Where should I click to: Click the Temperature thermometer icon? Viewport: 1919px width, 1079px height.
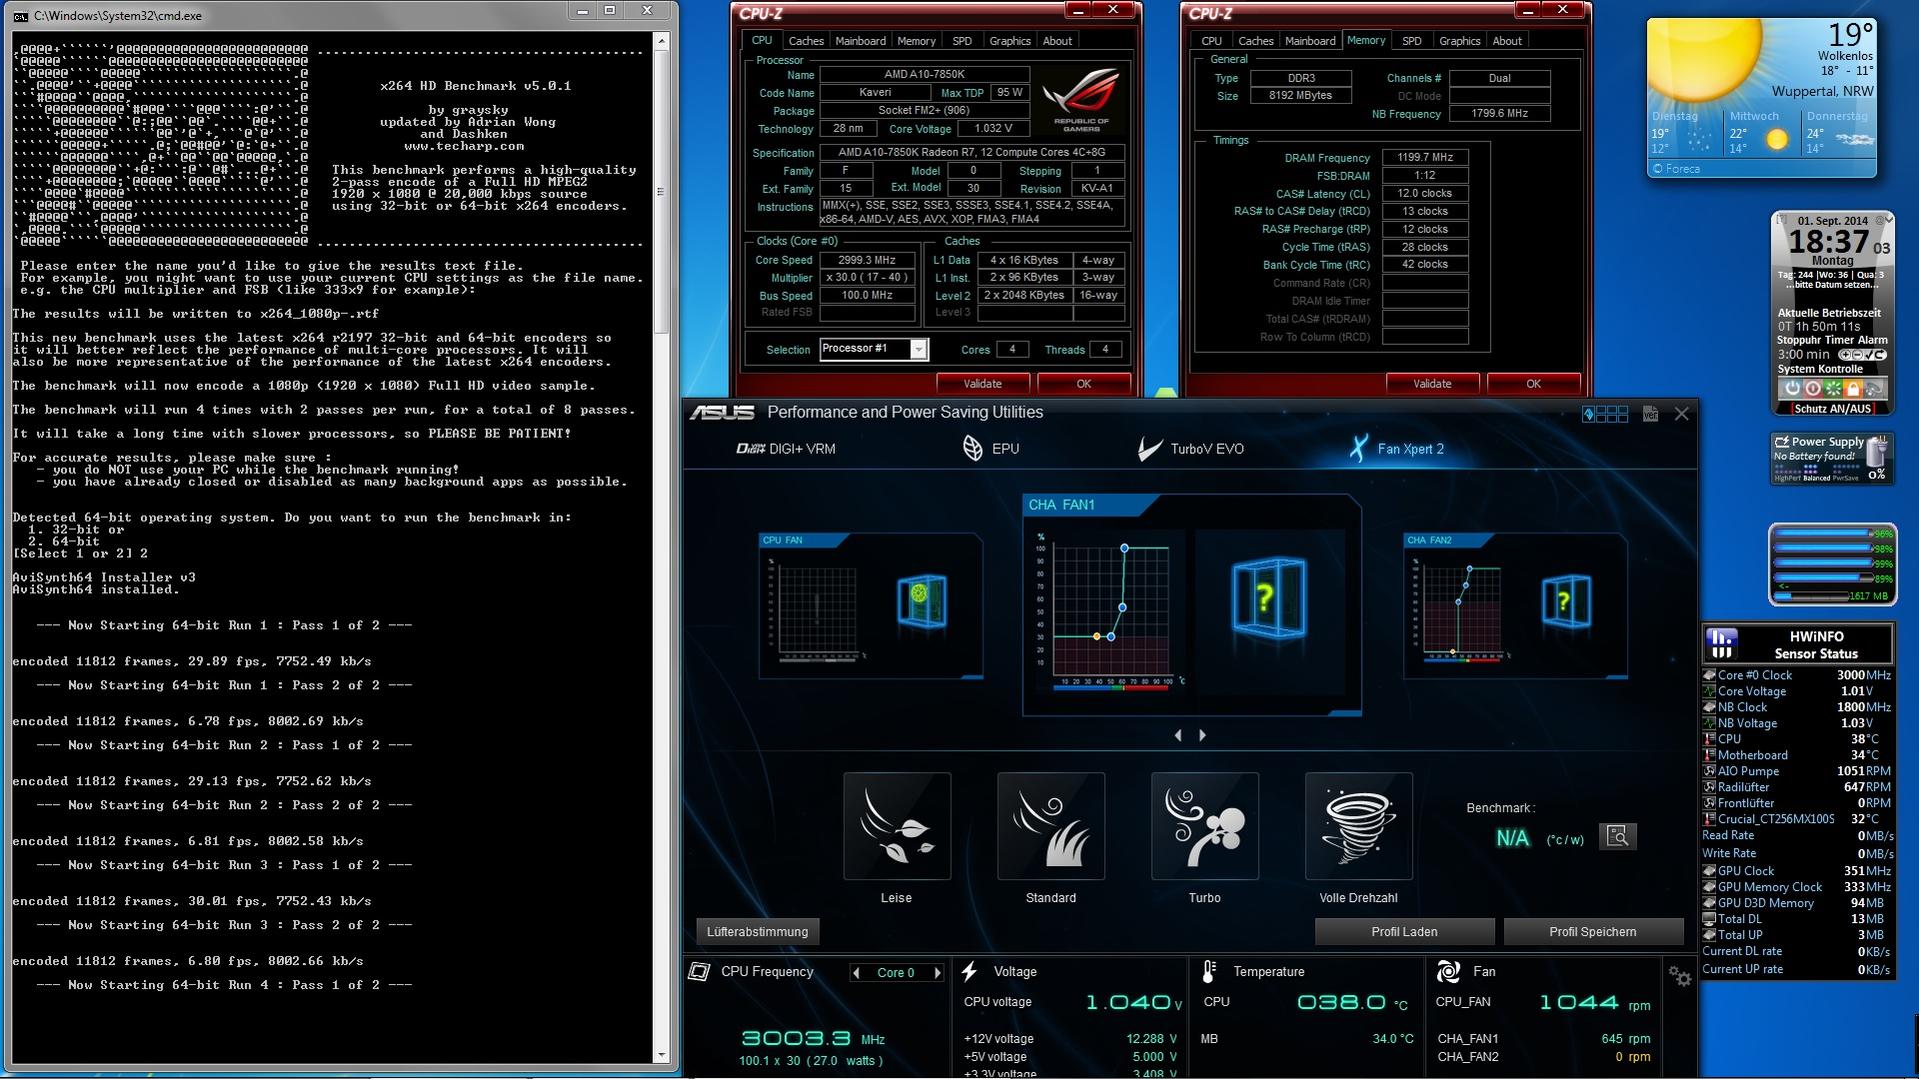pyautogui.click(x=1209, y=971)
